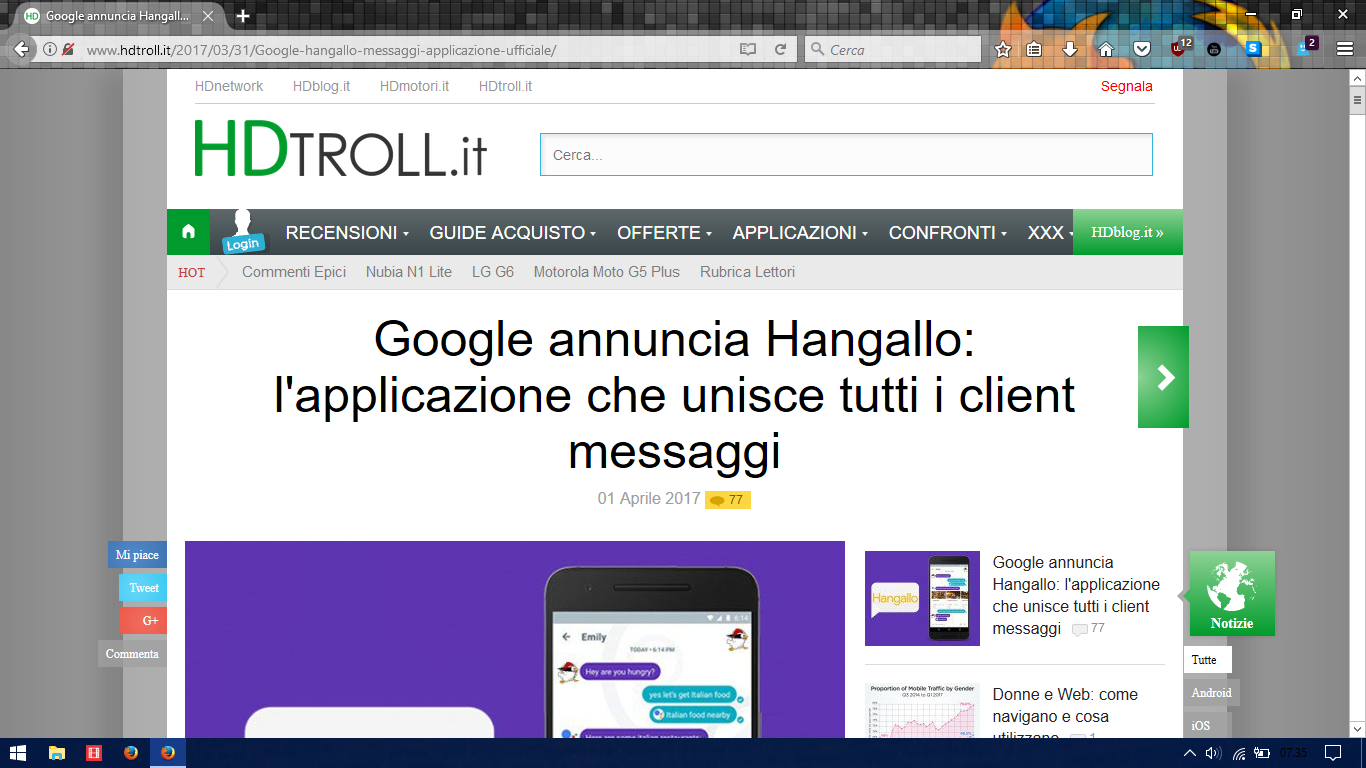1366x768 pixels.
Task: Click site information icon in address bar
Action: pyautogui.click(x=49, y=49)
